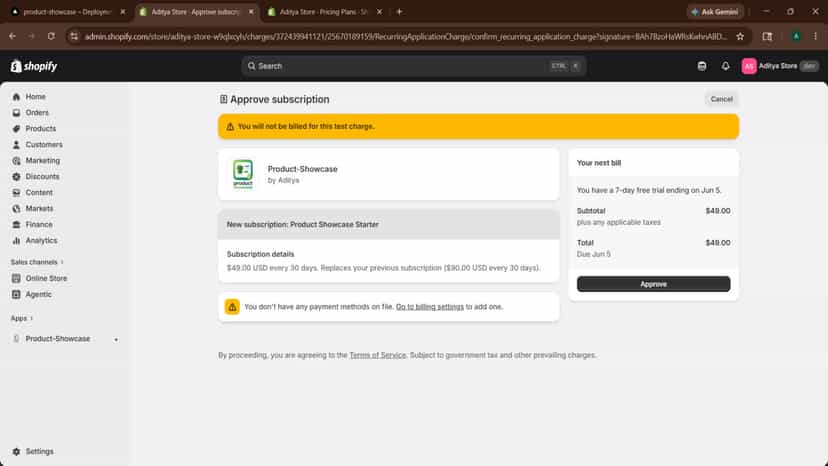Open the Finance sidebar icon
828x466 pixels.
[16, 225]
